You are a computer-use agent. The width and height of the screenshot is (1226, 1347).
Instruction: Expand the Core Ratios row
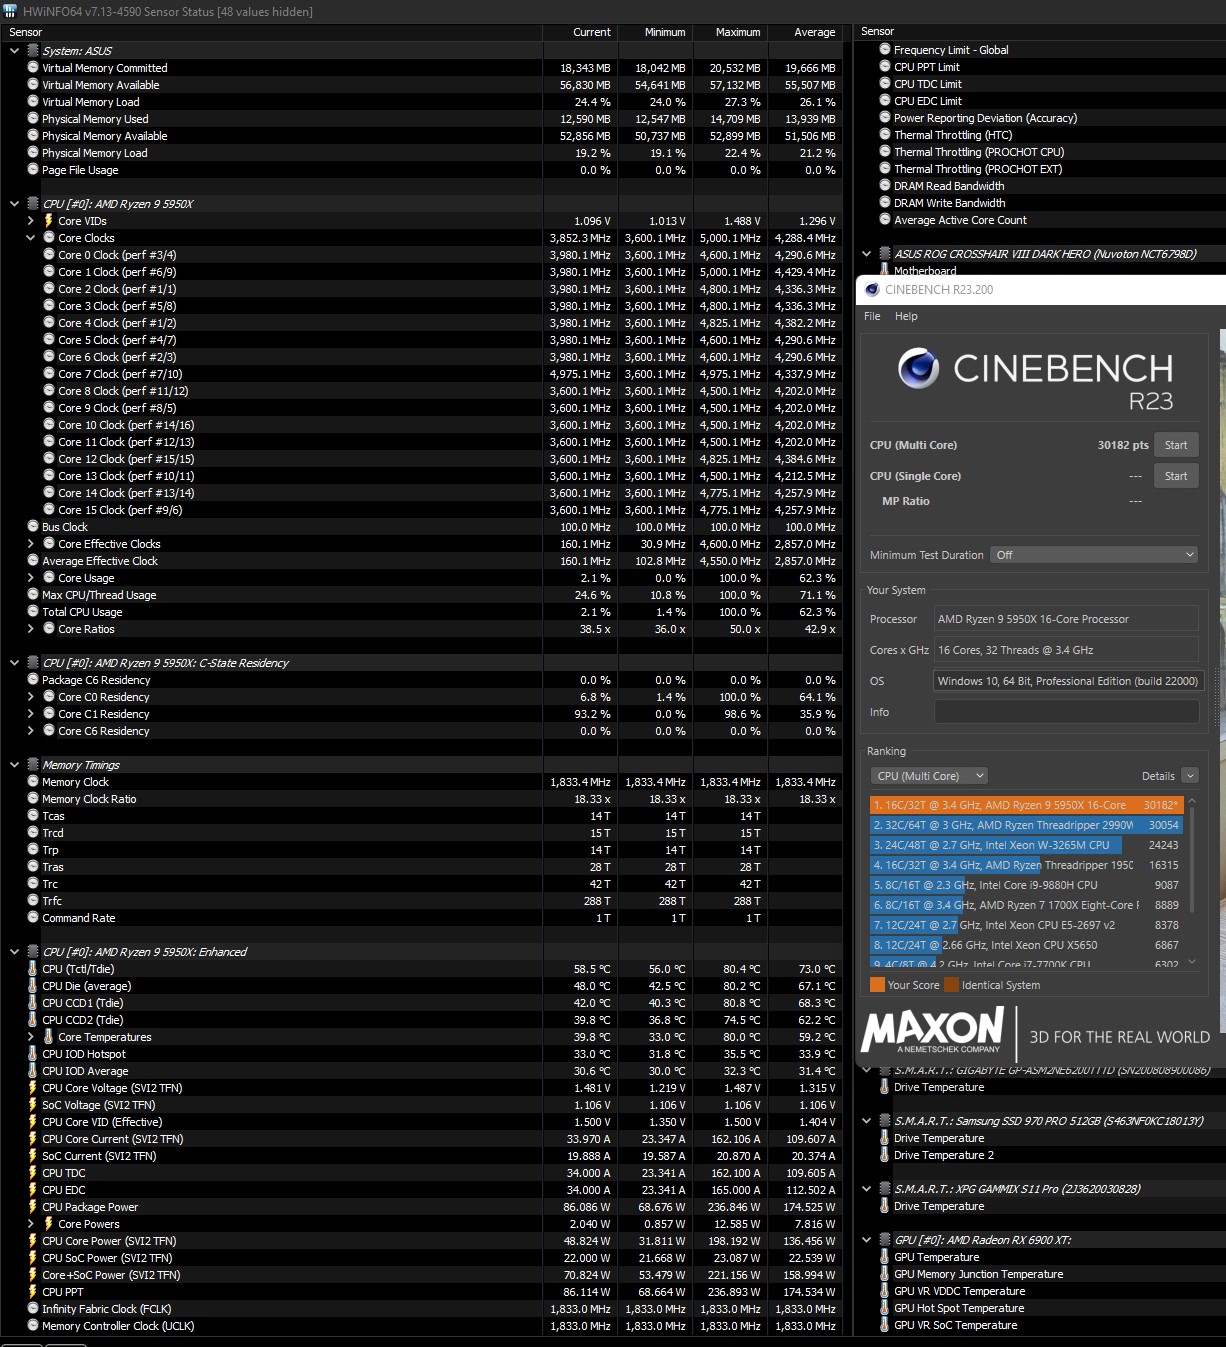30,629
